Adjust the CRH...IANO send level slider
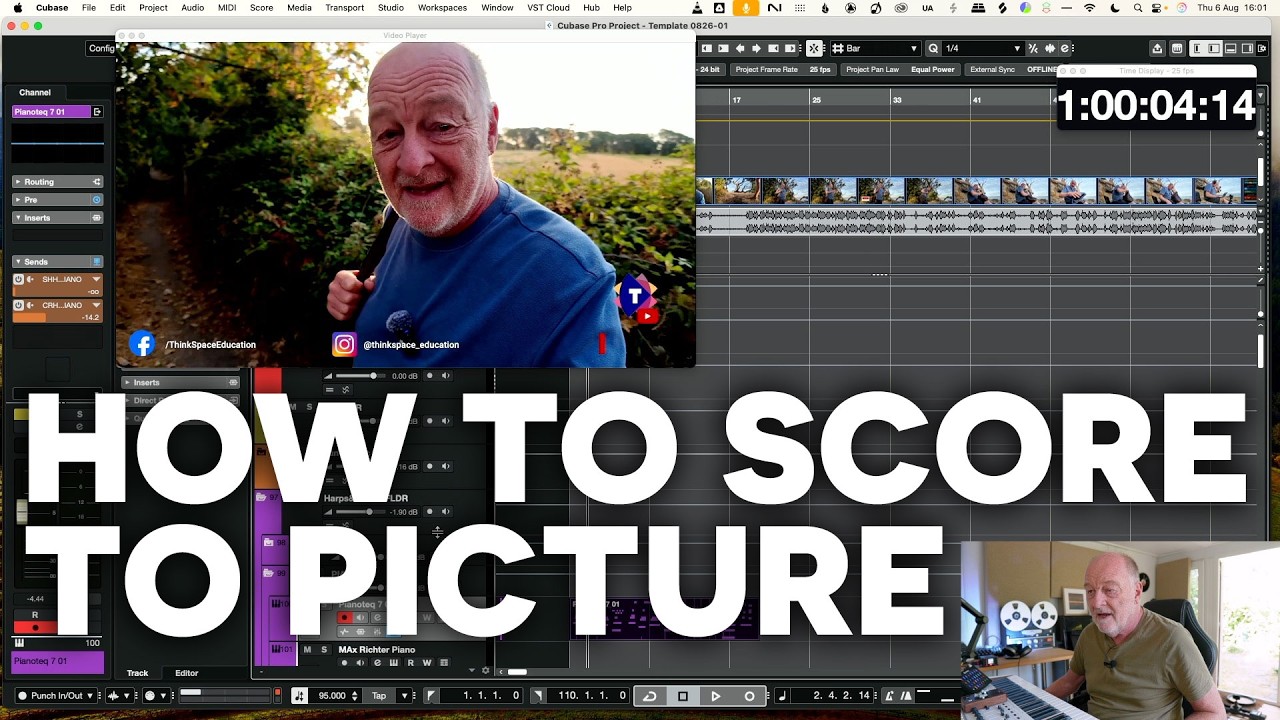The height and width of the screenshot is (720, 1280). point(57,317)
